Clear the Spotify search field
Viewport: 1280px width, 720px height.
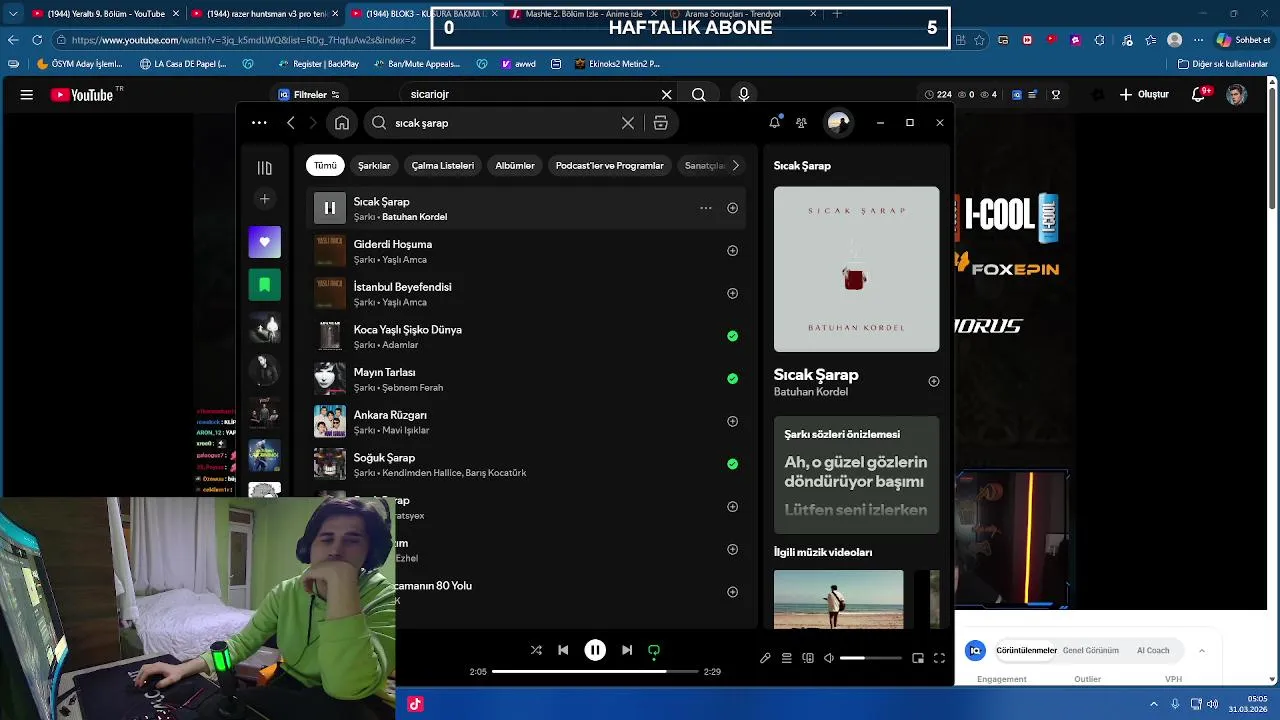coord(628,123)
